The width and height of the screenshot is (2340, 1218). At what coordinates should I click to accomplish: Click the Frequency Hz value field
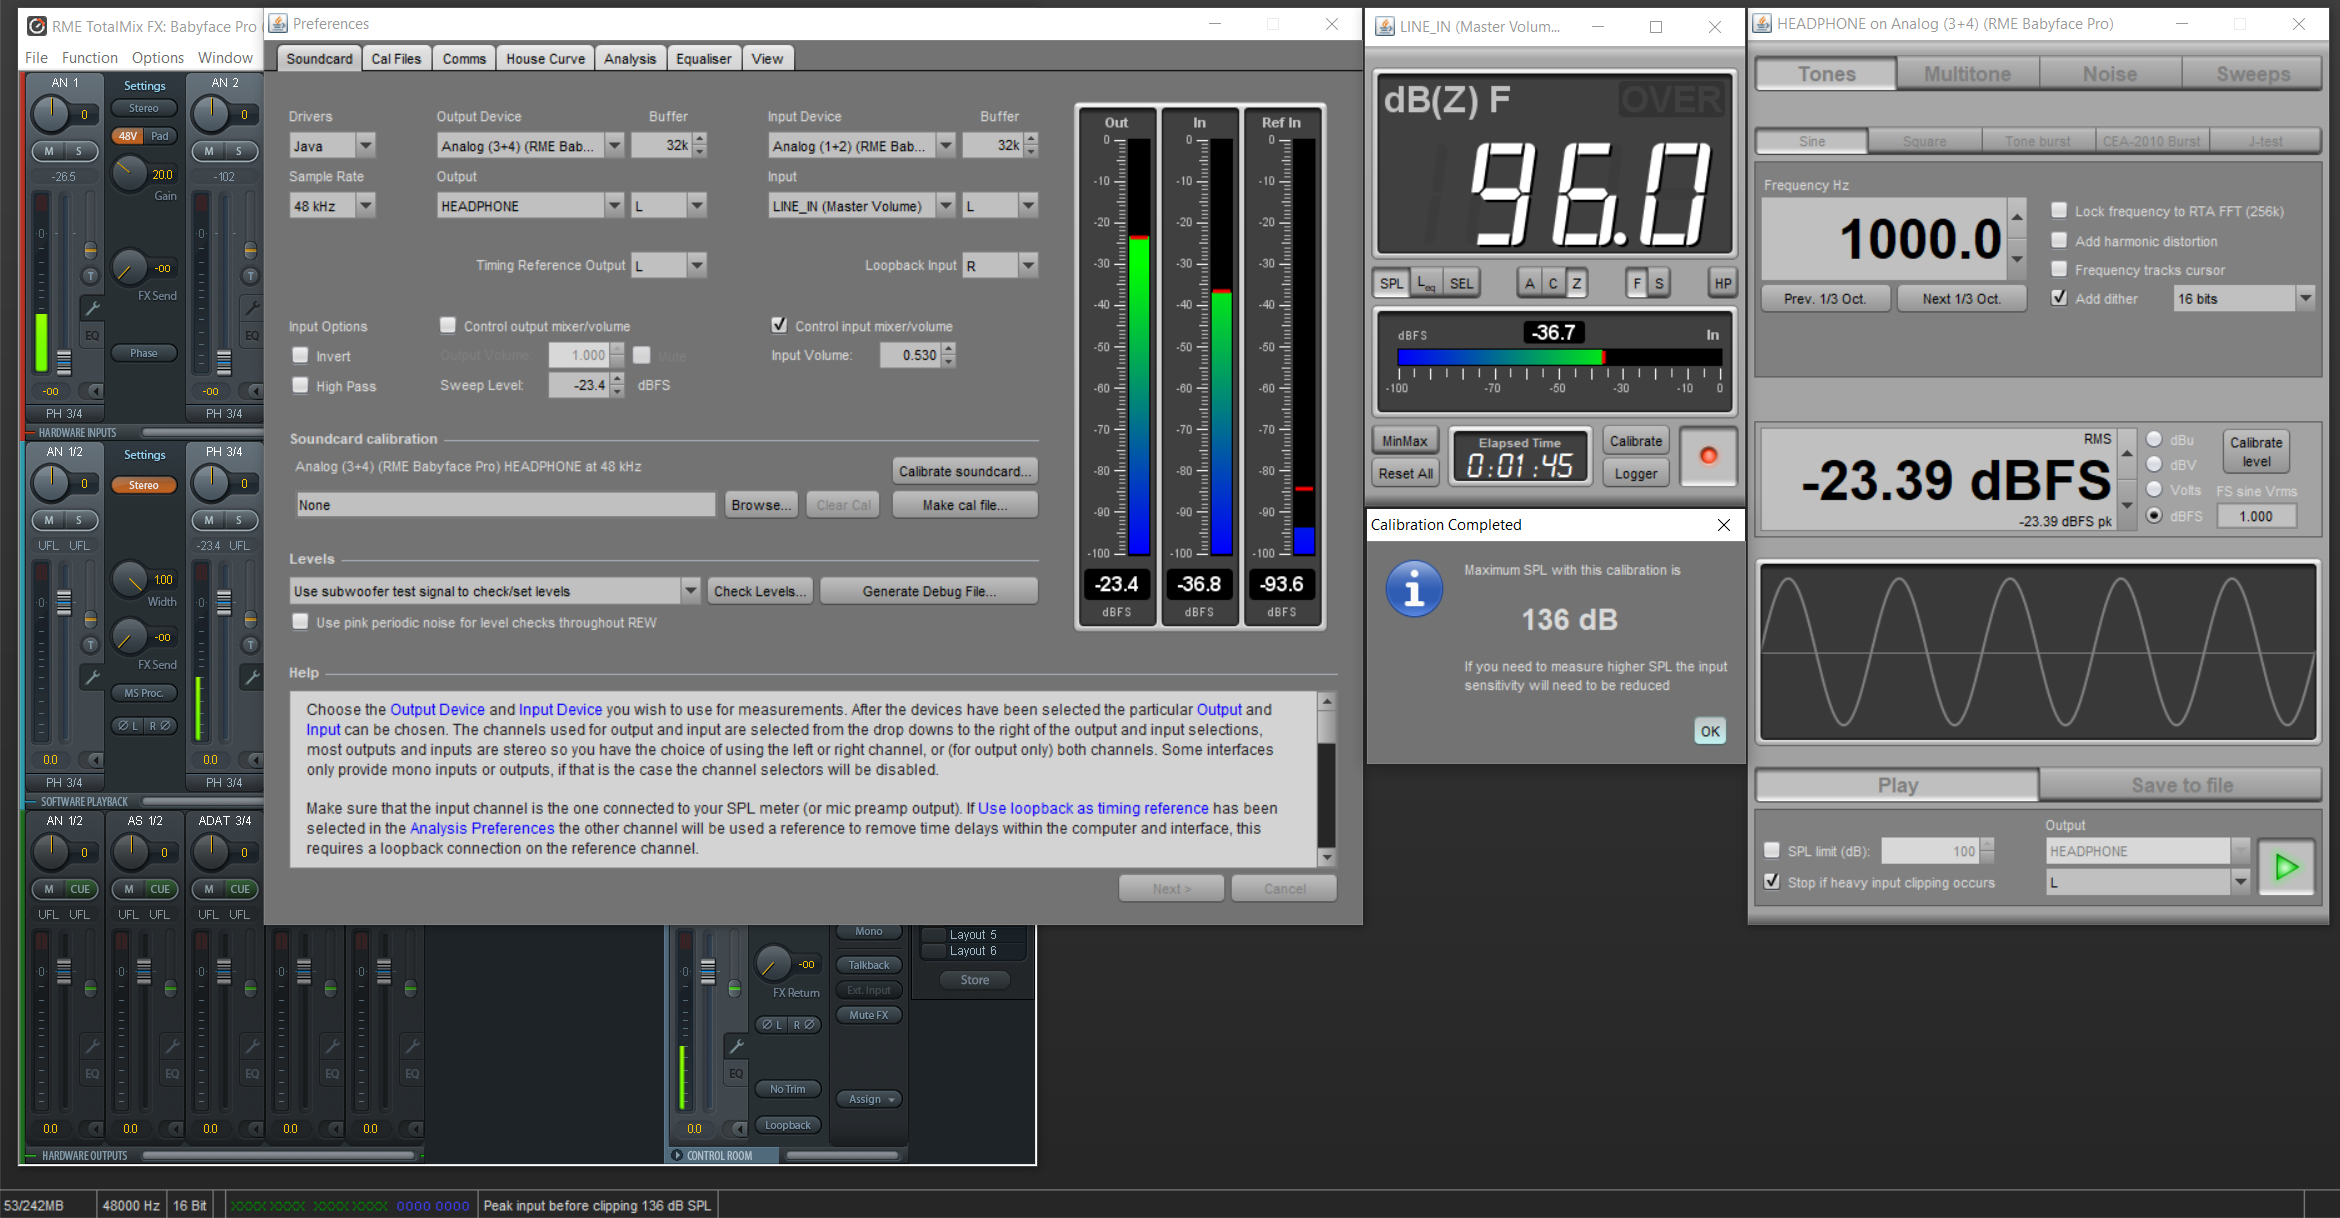1884,239
